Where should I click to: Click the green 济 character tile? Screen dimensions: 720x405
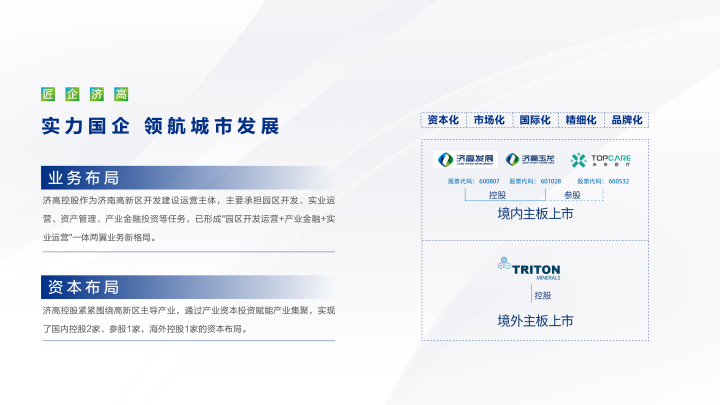97,94
